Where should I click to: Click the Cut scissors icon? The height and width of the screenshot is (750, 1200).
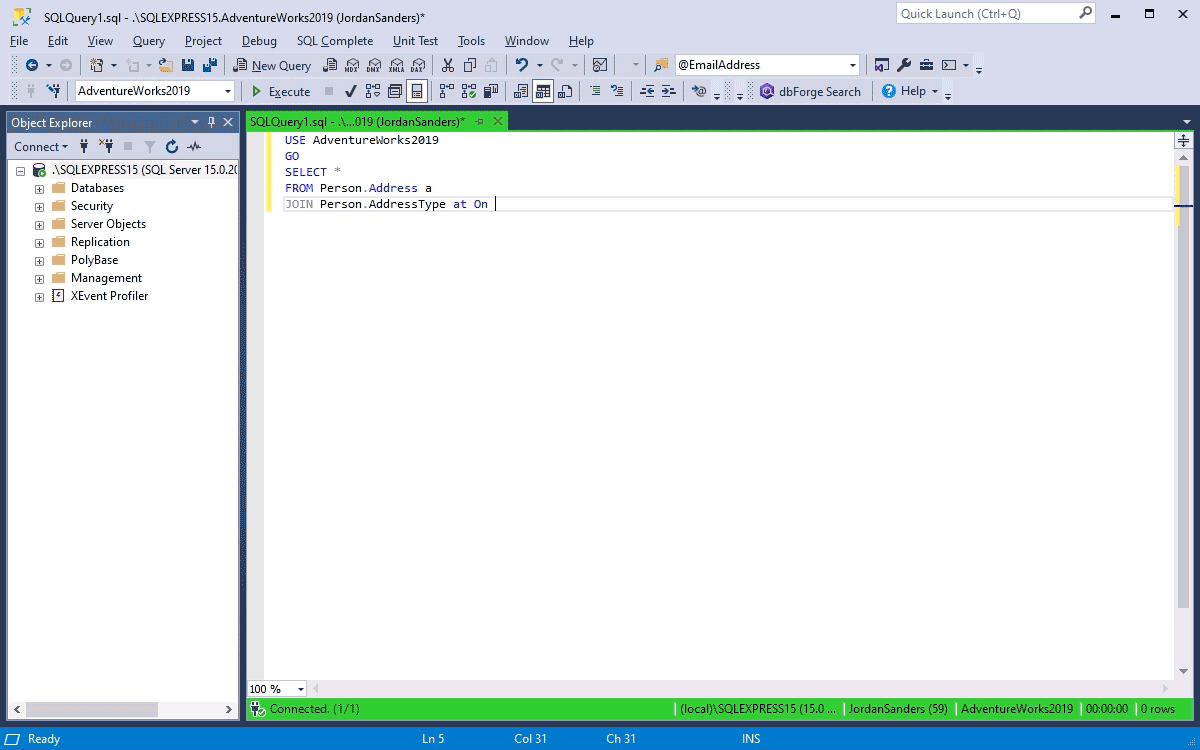click(x=447, y=65)
